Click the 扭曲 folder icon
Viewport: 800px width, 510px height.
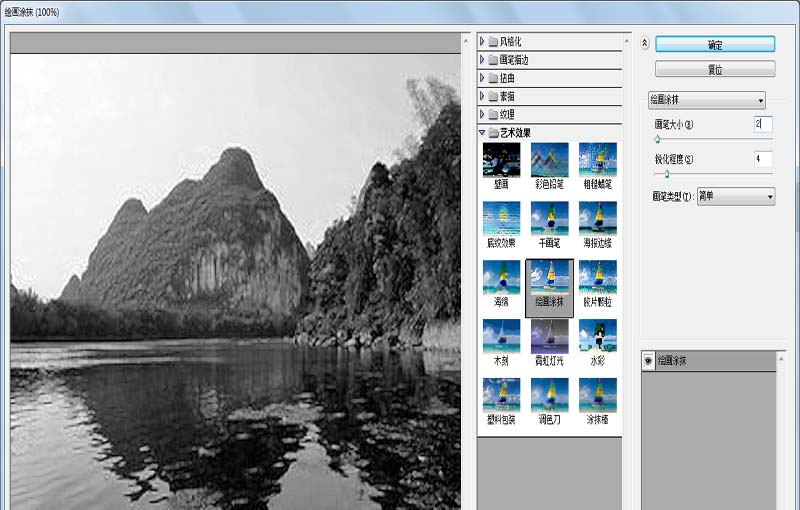tap(493, 78)
